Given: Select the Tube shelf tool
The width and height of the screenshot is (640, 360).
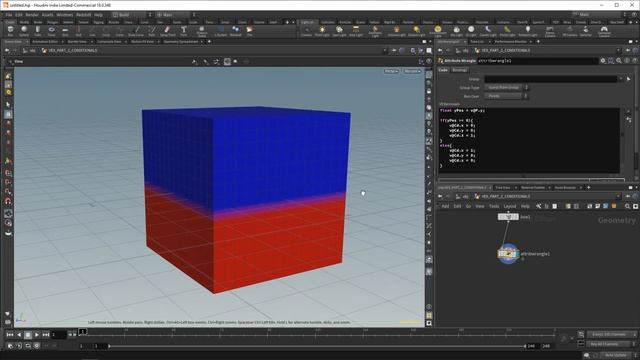Looking at the screenshot, I should [x=38, y=31].
